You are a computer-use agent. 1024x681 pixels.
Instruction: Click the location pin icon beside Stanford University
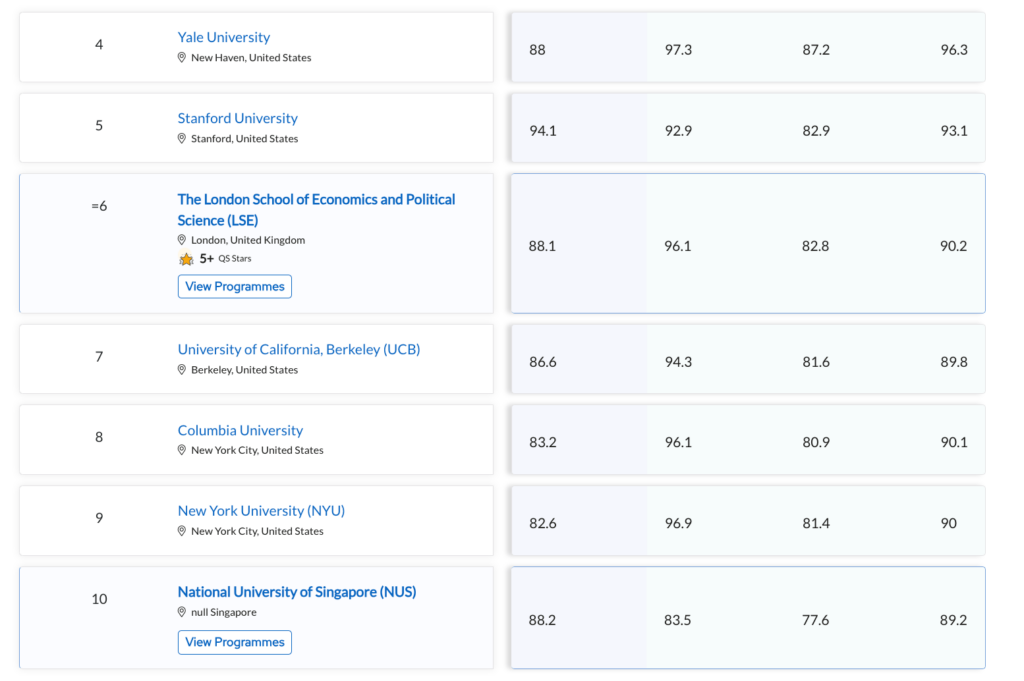(181, 139)
